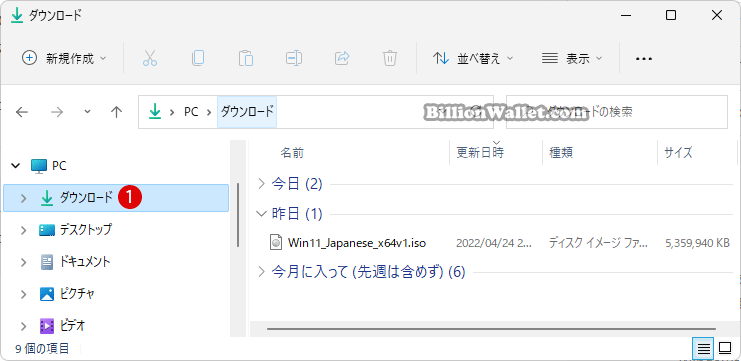The height and width of the screenshot is (361, 741).
Task: Open the three-dots more options menu
Action: [x=644, y=59]
